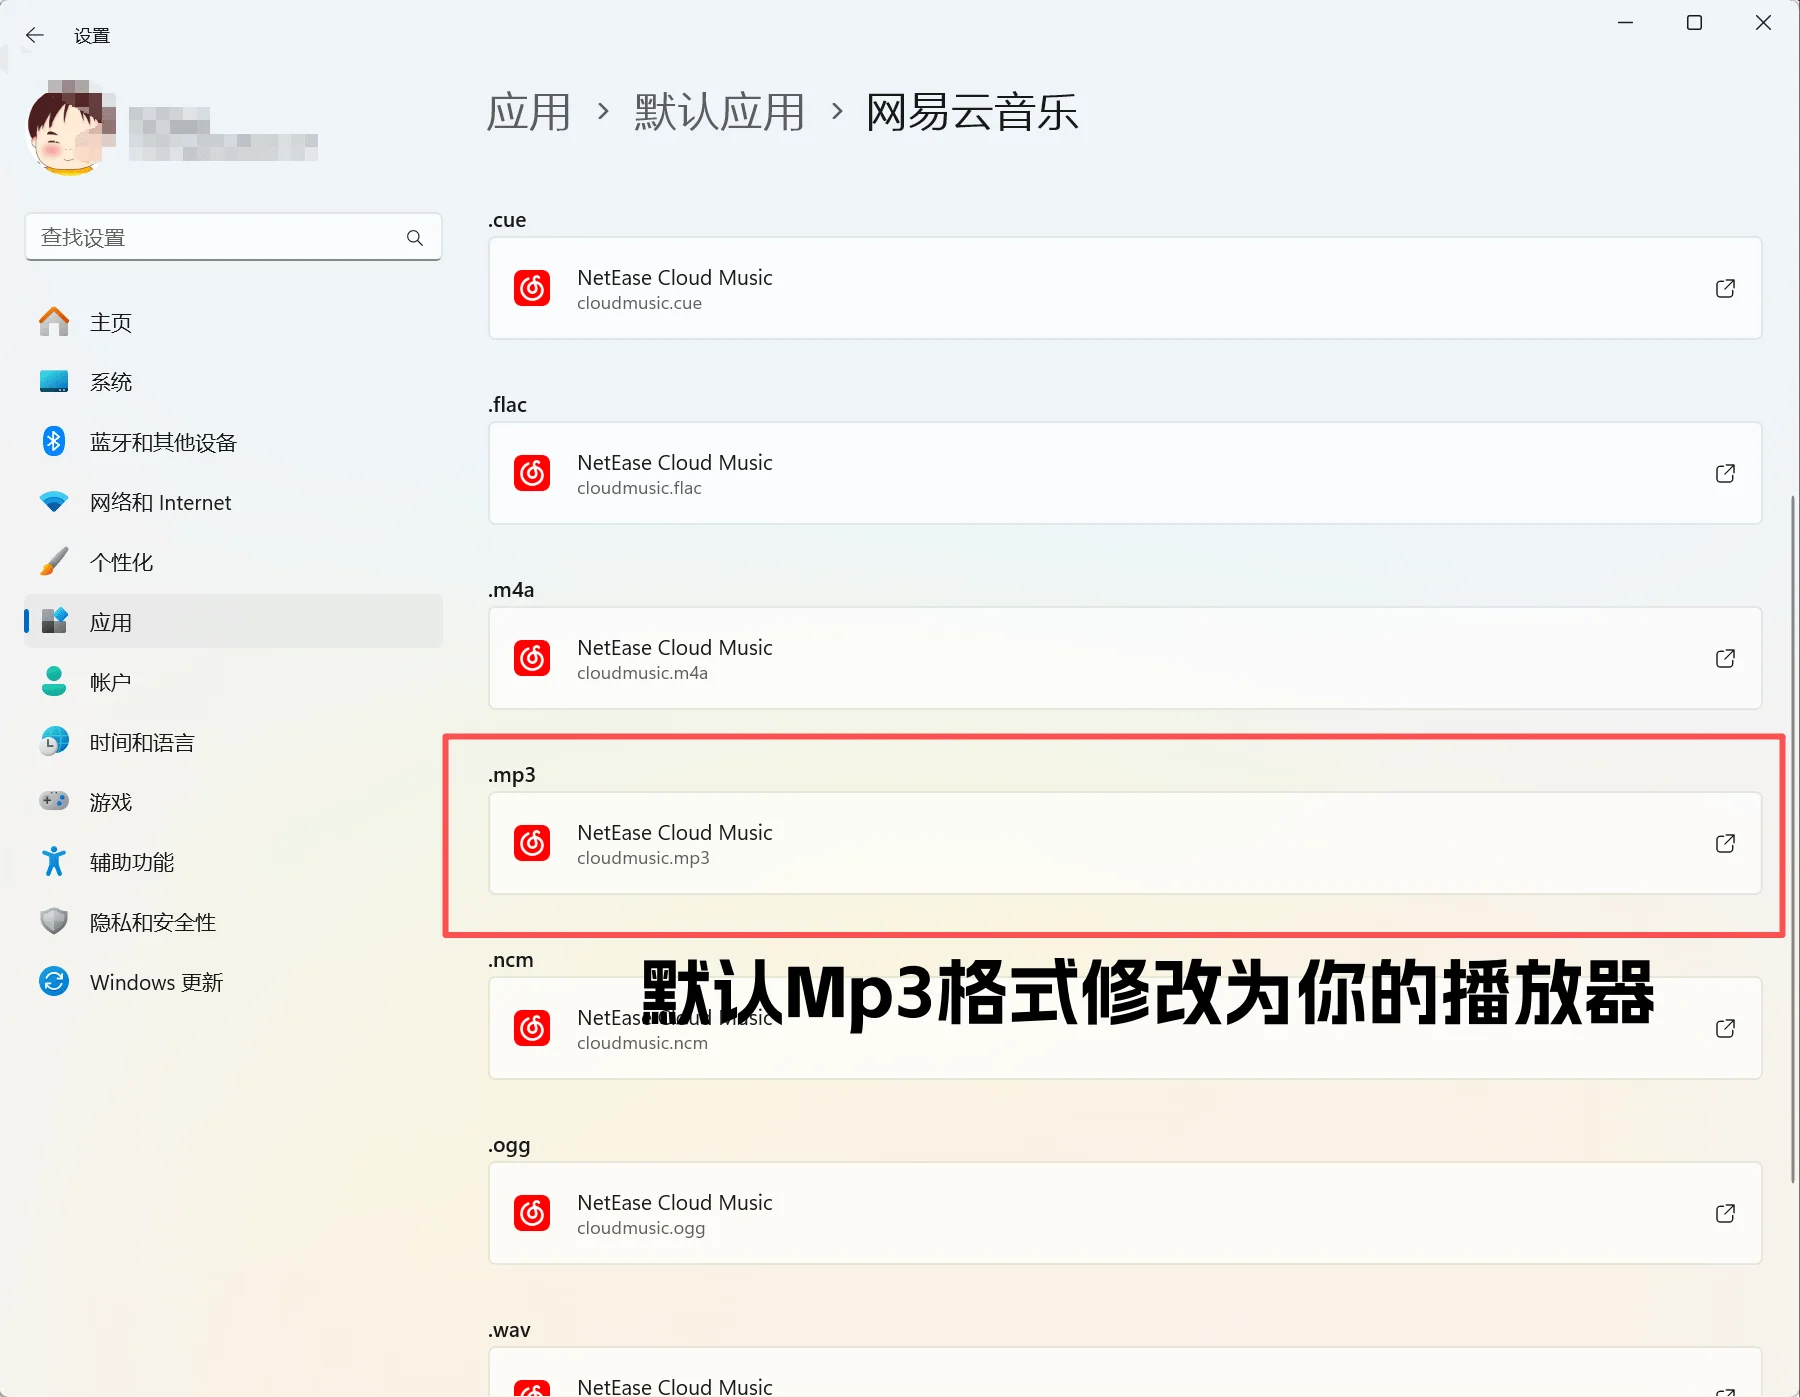This screenshot has width=1800, height=1397.
Task: Open the 帐户 settings section
Action: pos(233,682)
